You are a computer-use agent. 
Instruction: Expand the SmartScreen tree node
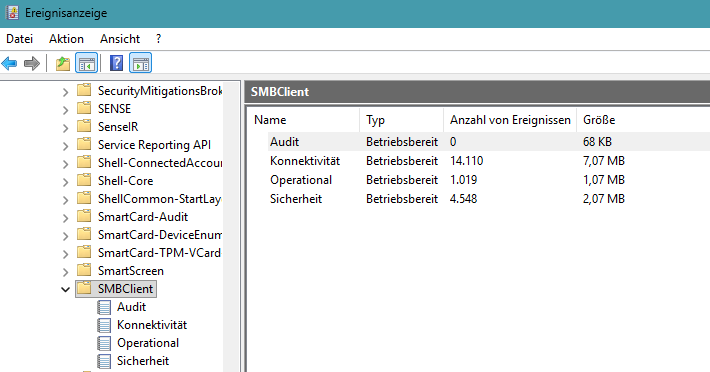(x=65, y=272)
